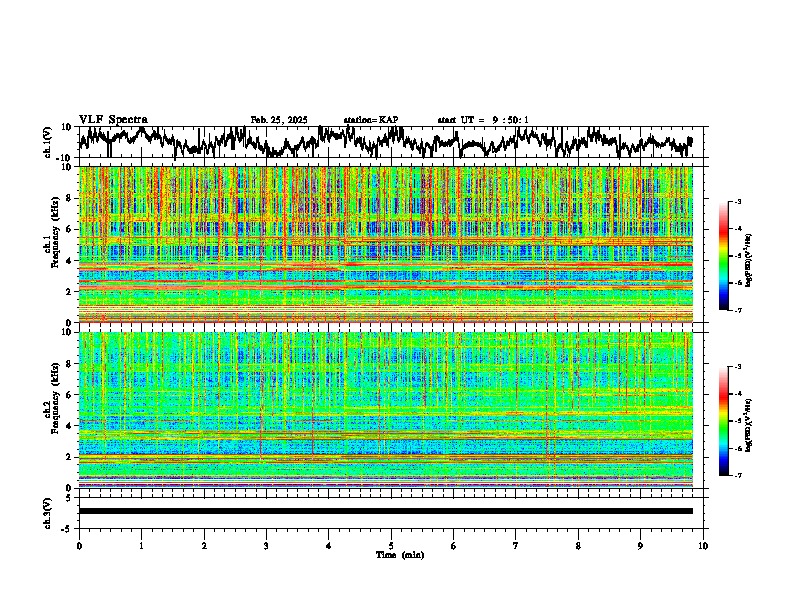Click the "3" tick on Time axis
This screenshot has width=792, height=612.
(x=266, y=546)
